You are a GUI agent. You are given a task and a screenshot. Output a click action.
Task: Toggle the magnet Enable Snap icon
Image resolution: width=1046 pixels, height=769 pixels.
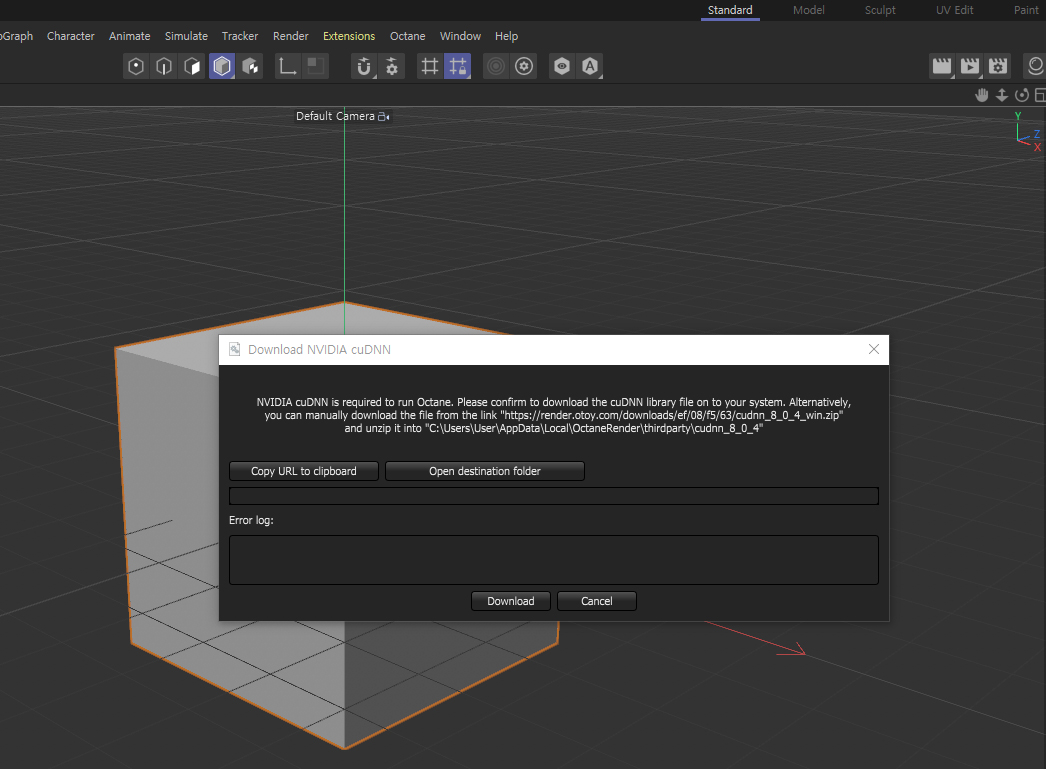[364, 66]
